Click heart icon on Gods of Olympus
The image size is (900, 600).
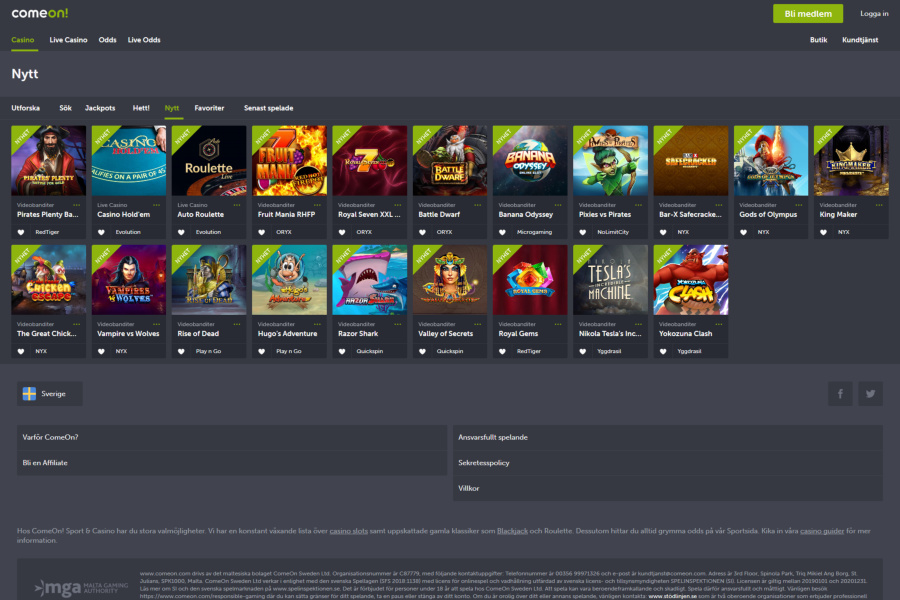[743, 232]
